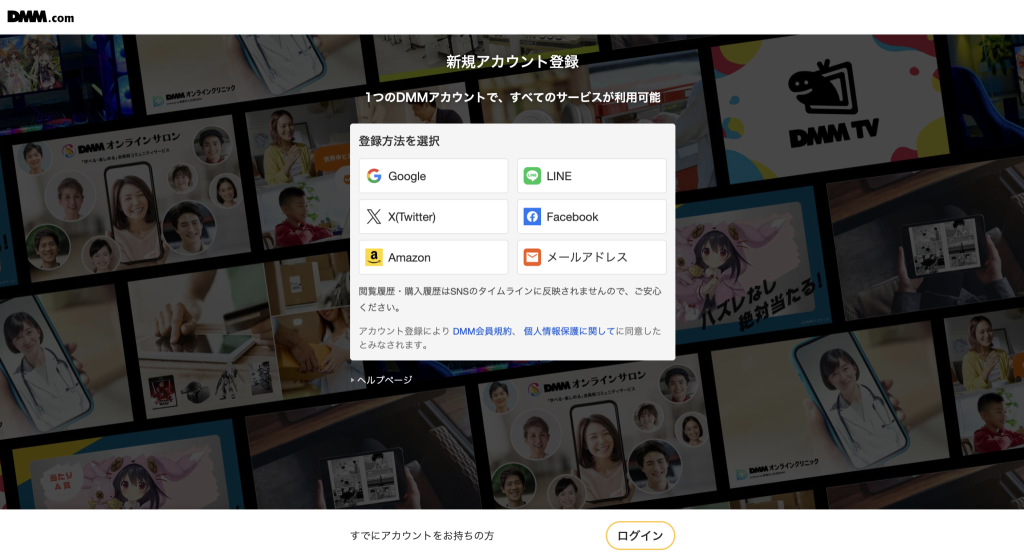Click the green LINE icon

532,176
